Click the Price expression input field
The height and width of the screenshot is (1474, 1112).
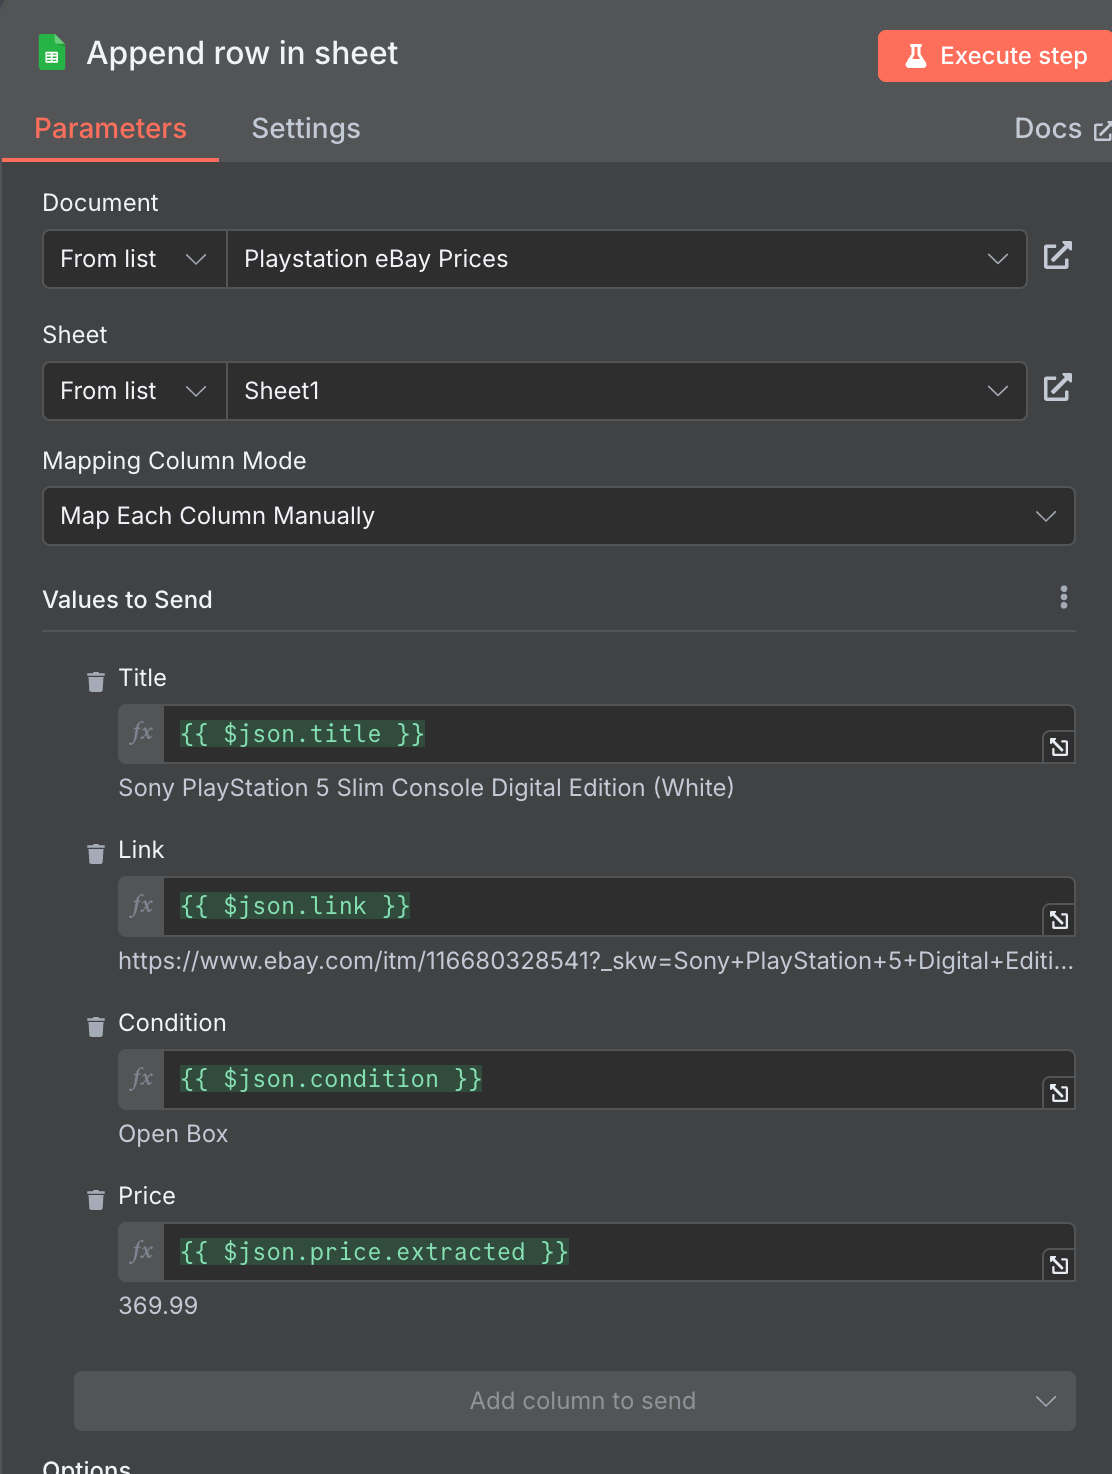pyautogui.click(x=600, y=1252)
